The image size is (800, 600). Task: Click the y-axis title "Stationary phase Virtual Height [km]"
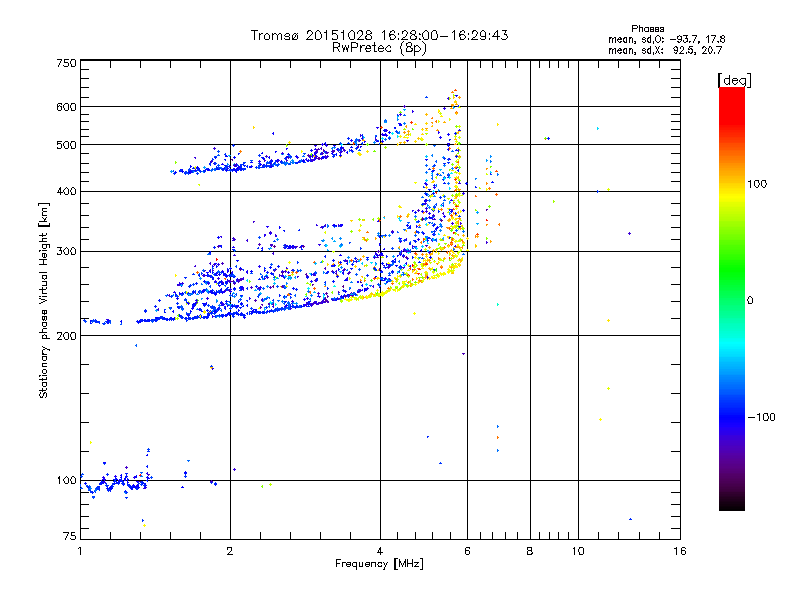pos(44,300)
